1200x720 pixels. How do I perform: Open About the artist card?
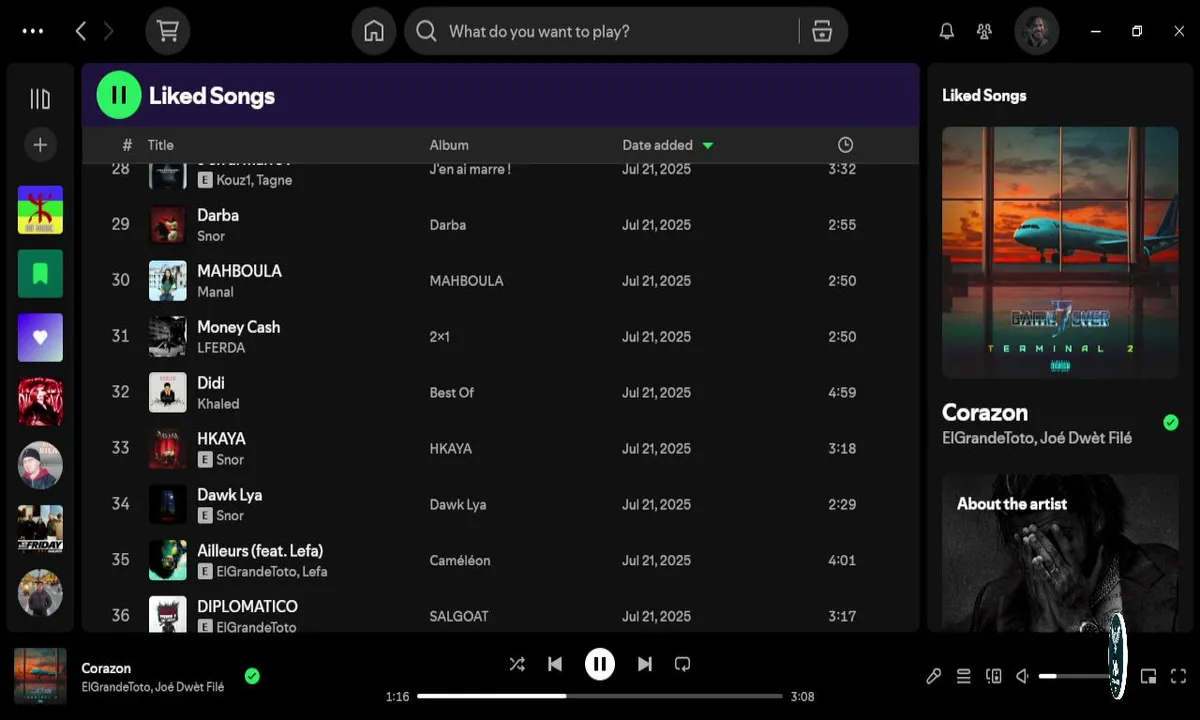pyautogui.click(x=1060, y=552)
